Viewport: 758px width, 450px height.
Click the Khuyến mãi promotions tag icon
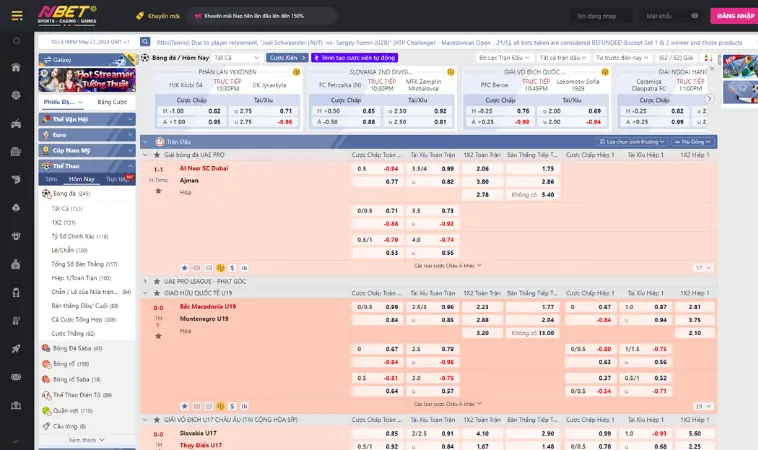pyautogui.click(x=139, y=17)
